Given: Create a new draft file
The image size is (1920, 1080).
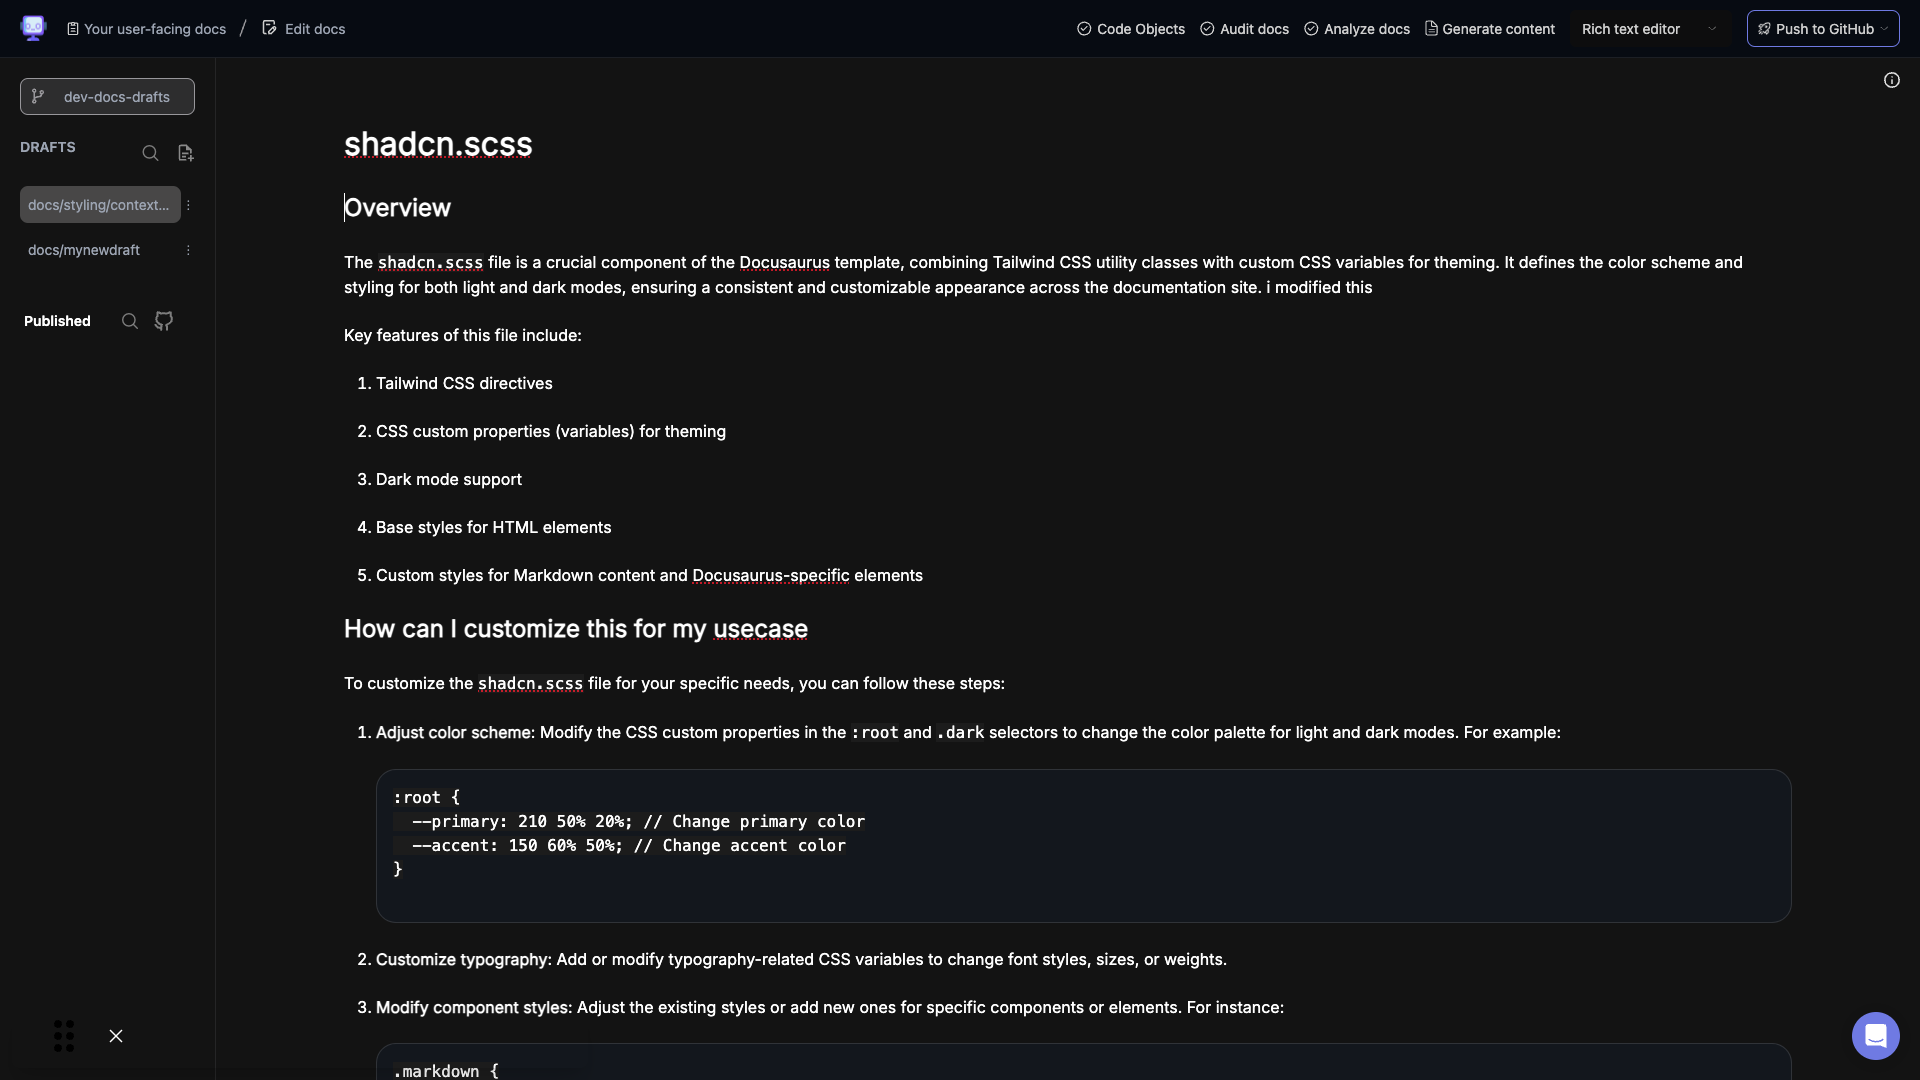Looking at the screenshot, I should click(x=185, y=153).
